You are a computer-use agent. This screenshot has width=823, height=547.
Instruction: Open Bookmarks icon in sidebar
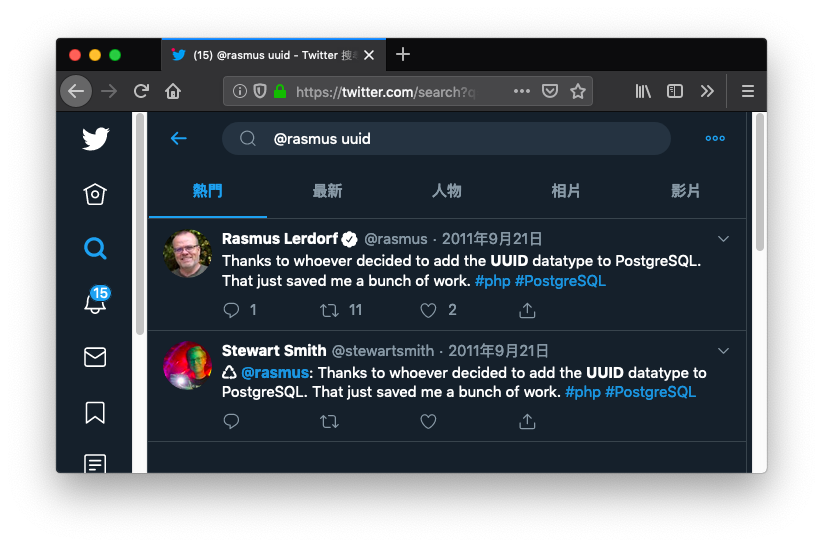(x=95, y=413)
